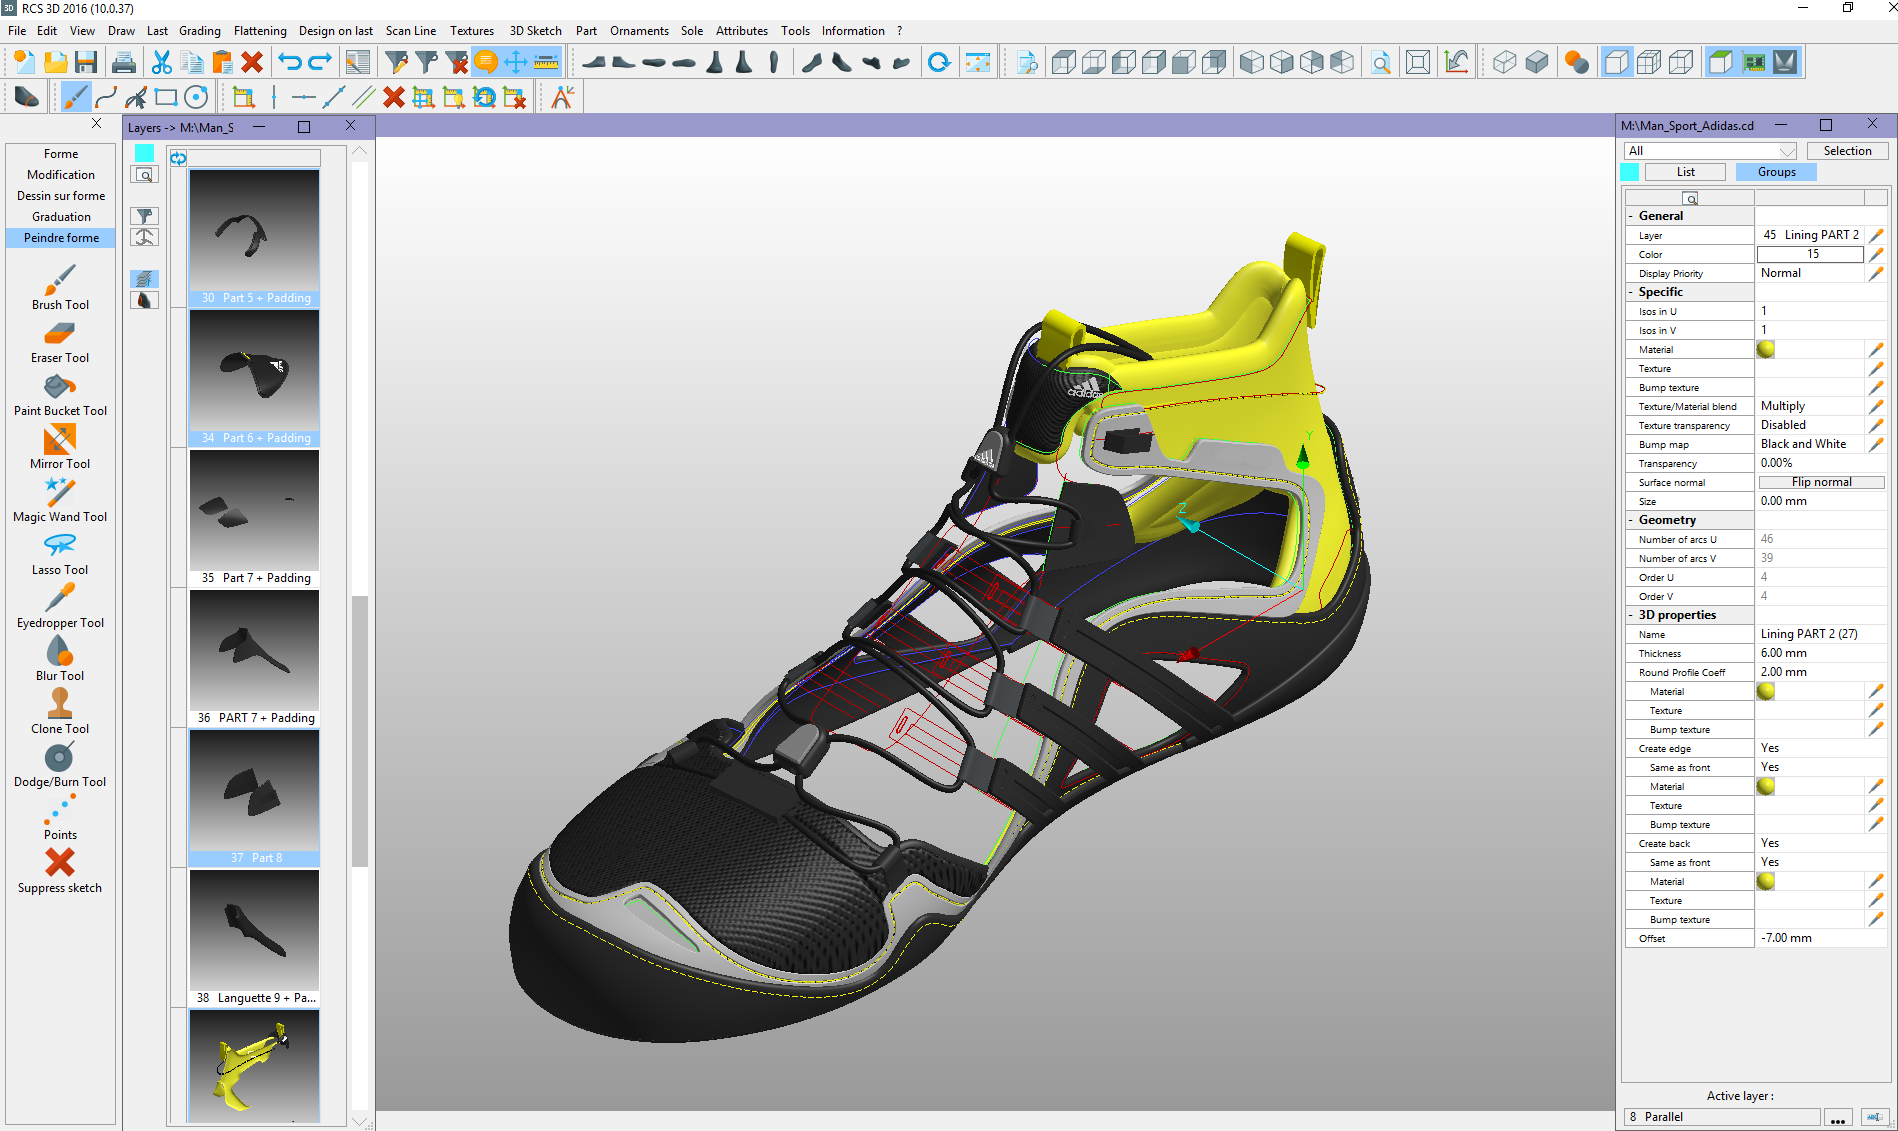1898x1131 pixels.
Task: Toggle the green-top cube render button
Action: (1720, 62)
